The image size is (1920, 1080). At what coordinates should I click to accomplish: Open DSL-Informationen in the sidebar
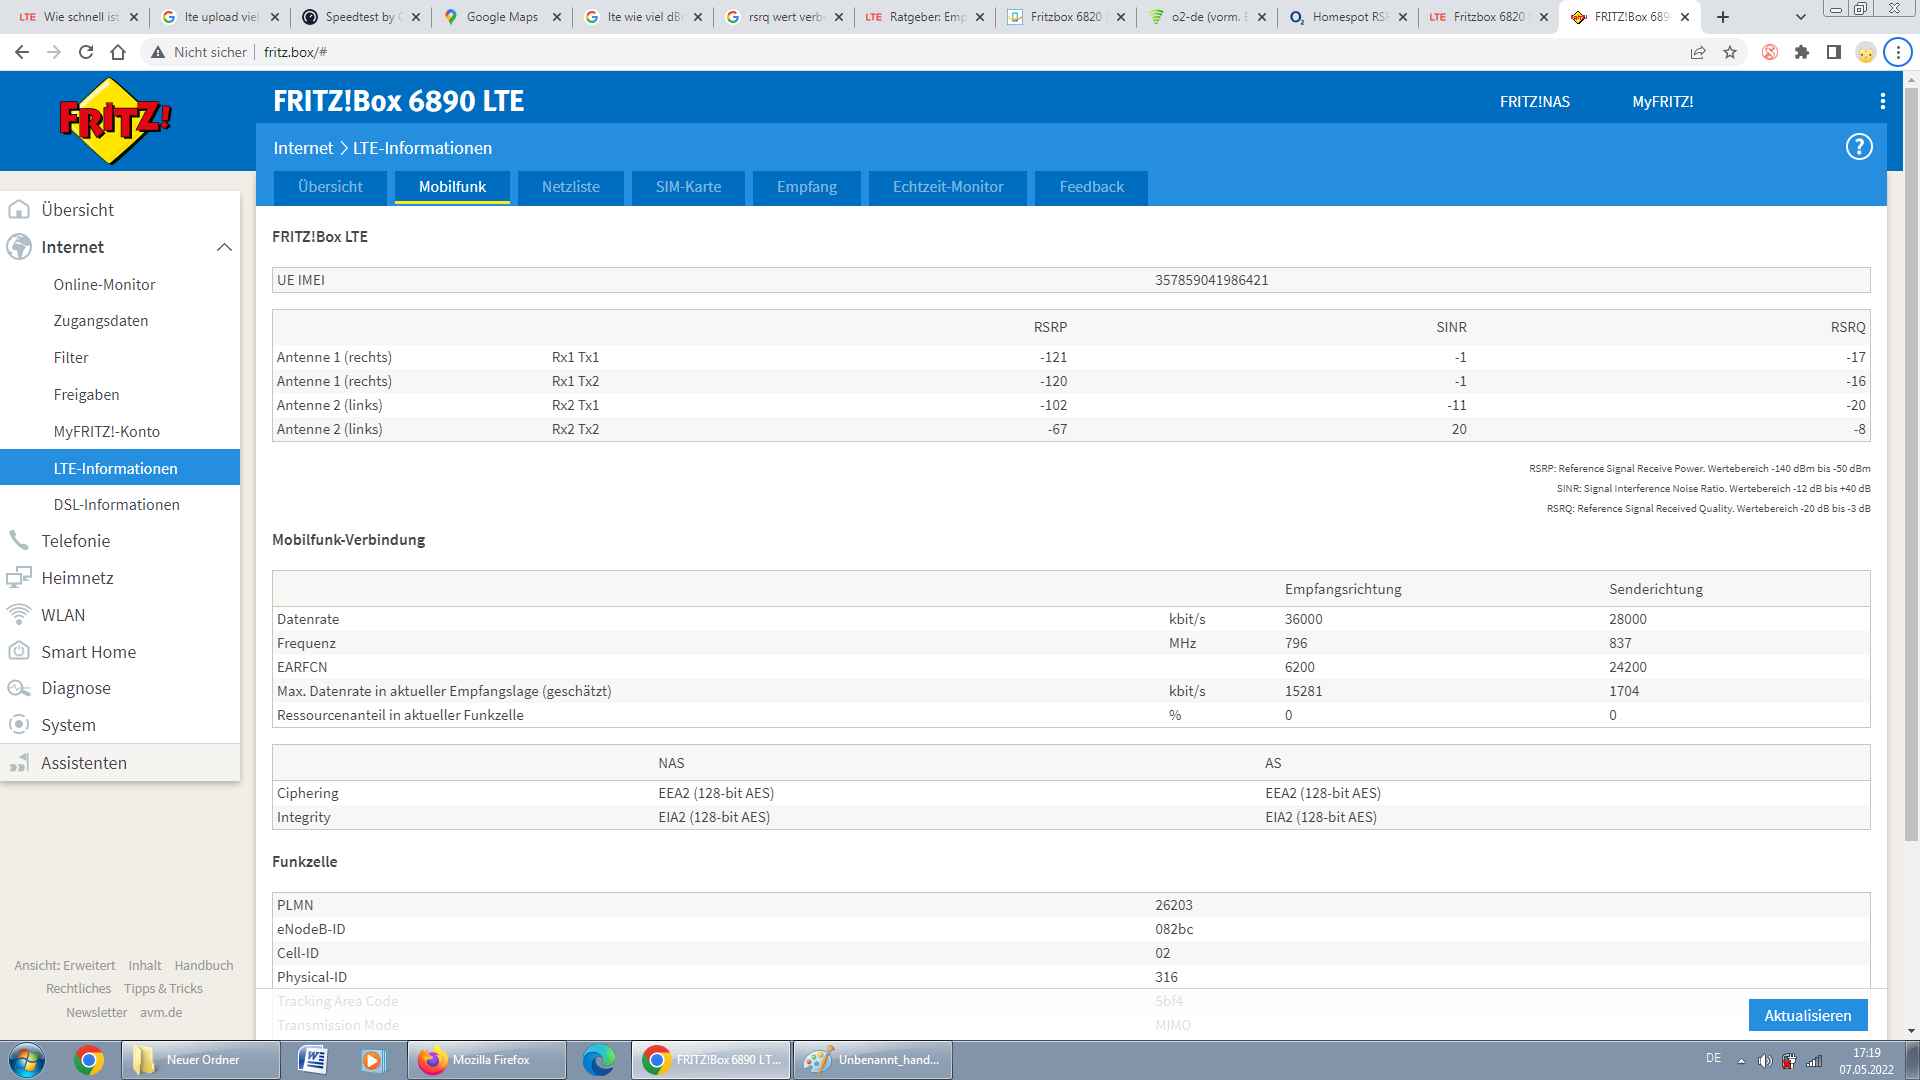click(x=117, y=505)
